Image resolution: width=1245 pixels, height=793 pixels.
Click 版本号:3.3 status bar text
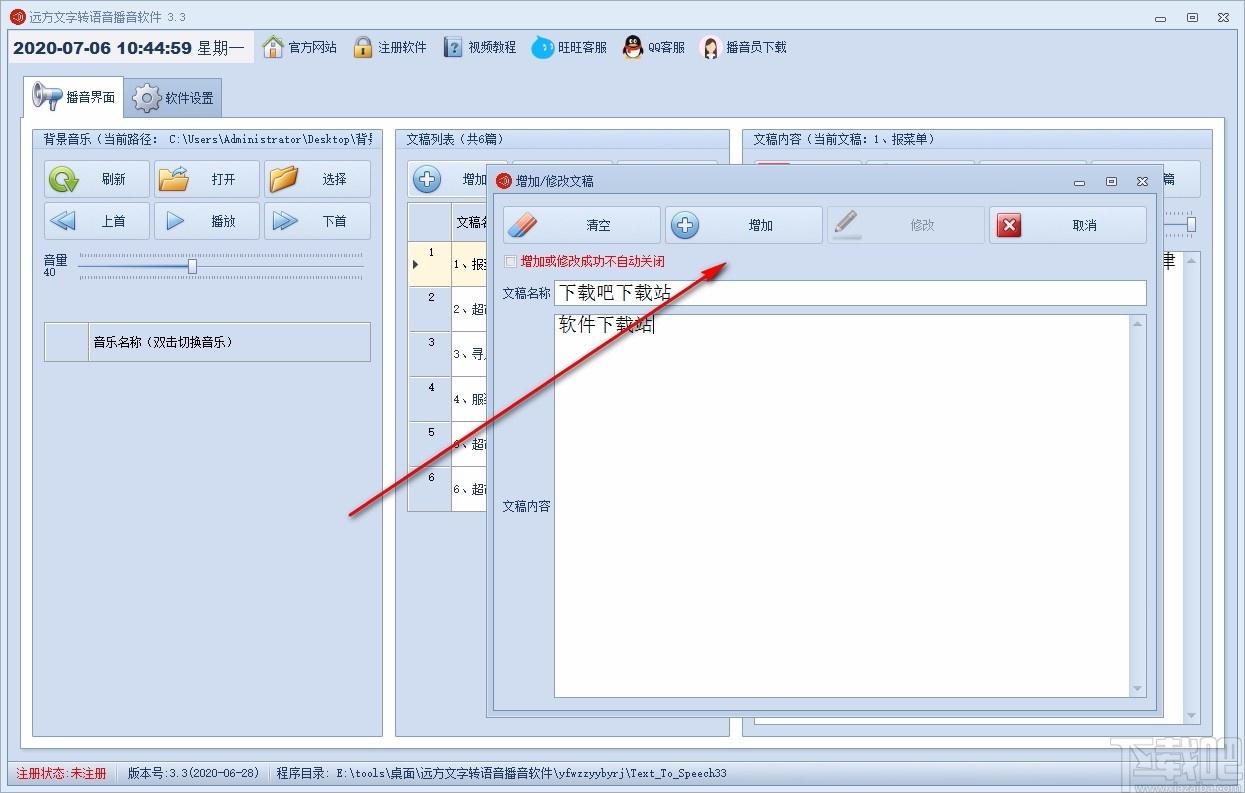coord(193,773)
